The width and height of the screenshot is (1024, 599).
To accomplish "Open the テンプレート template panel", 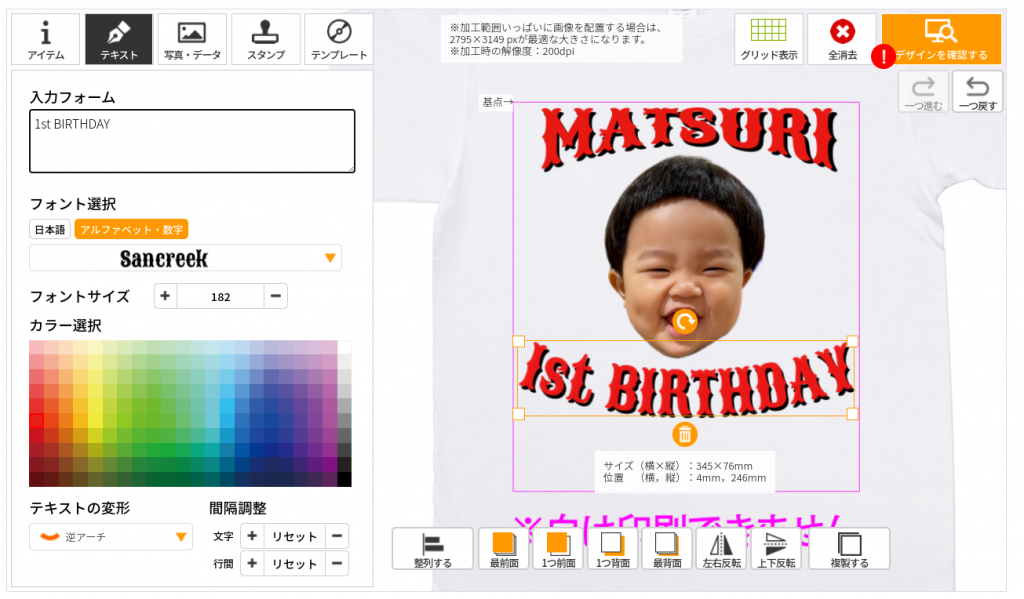I will point(339,39).
